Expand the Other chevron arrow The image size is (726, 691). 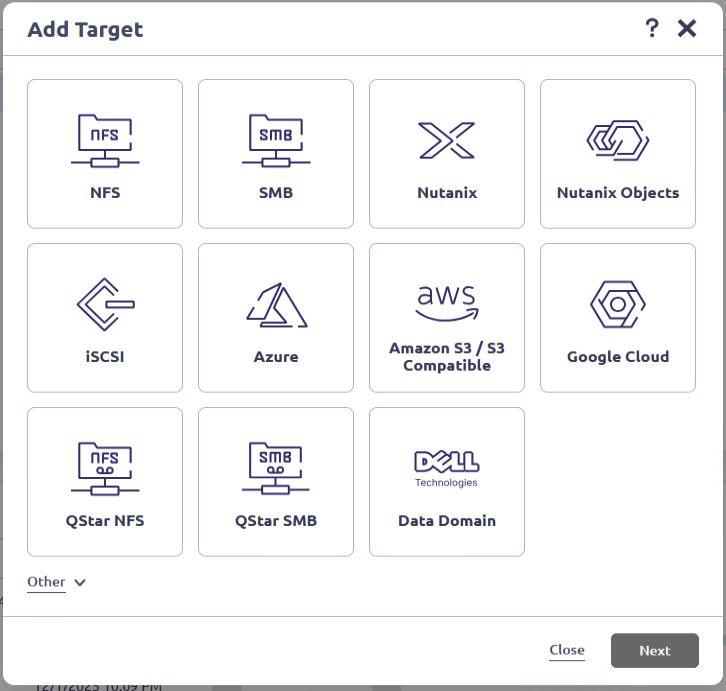click(80, 583)
